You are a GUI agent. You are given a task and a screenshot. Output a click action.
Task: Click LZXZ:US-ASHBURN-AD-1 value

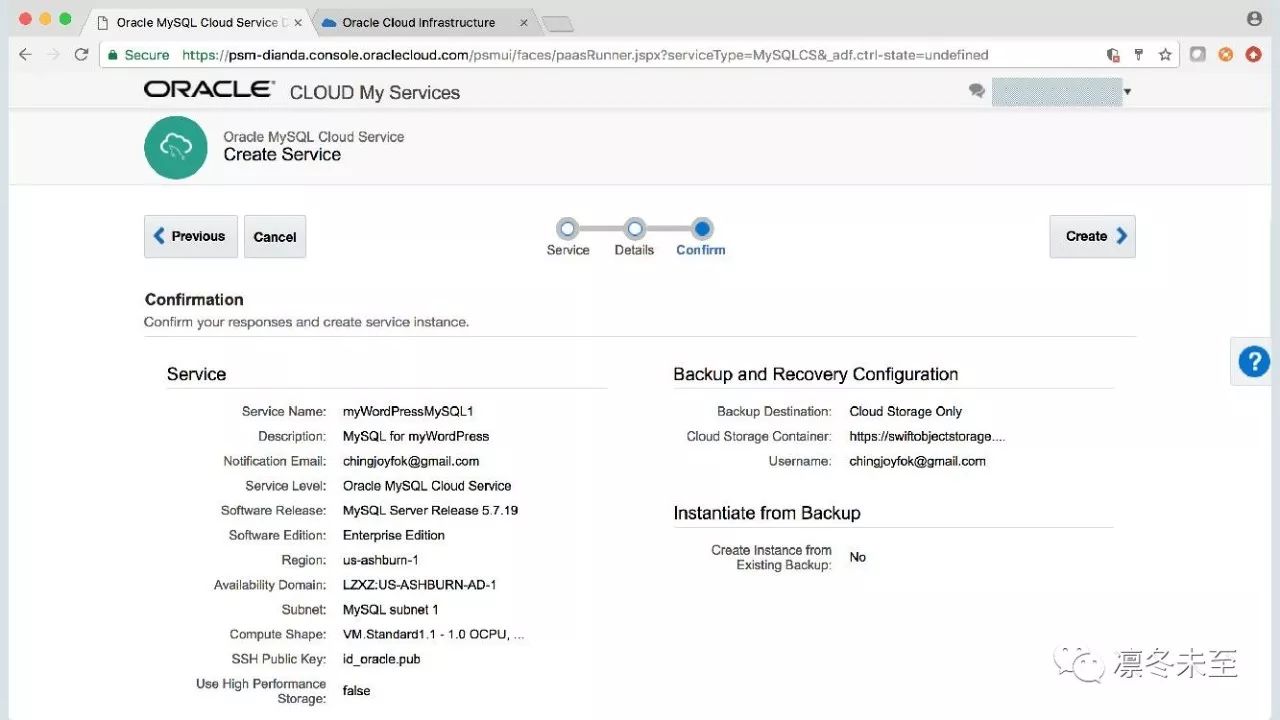point(420,585)
